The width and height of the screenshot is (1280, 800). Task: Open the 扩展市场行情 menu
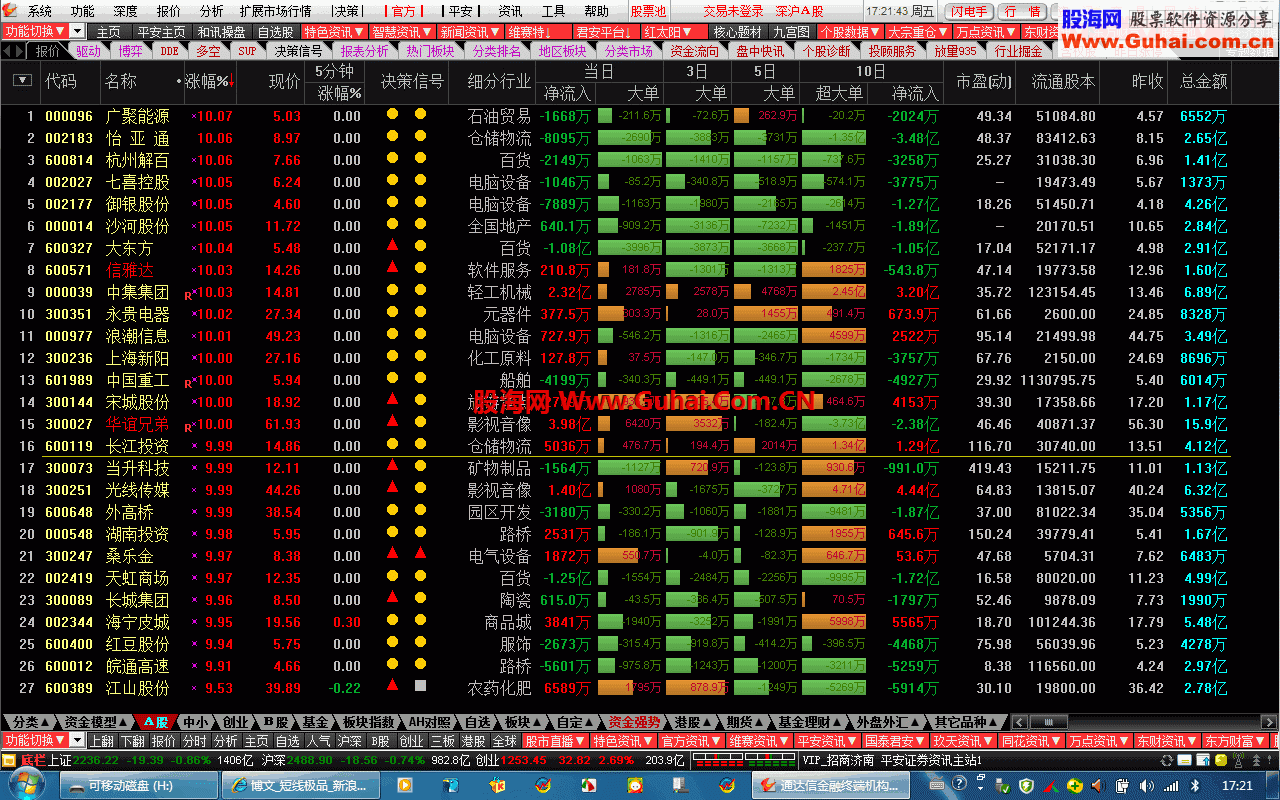(x=275, y=11)
